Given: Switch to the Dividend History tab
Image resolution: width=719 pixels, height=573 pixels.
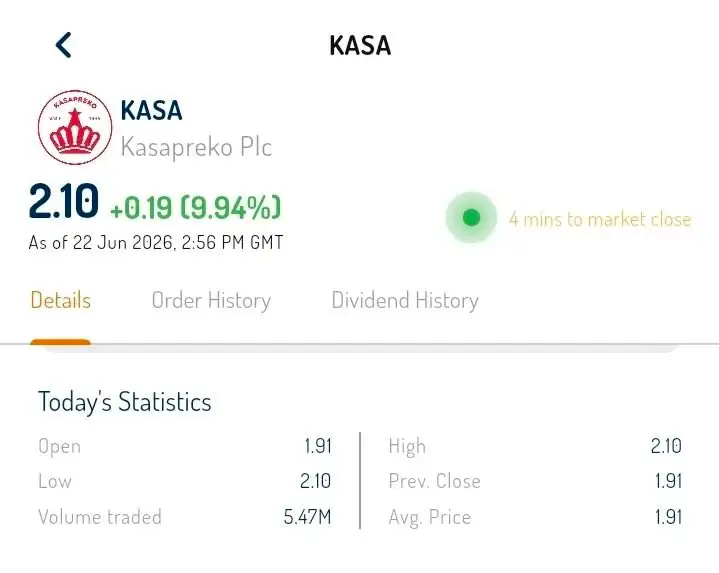Looking at the screenshot, I should click(x=405, y=301).
